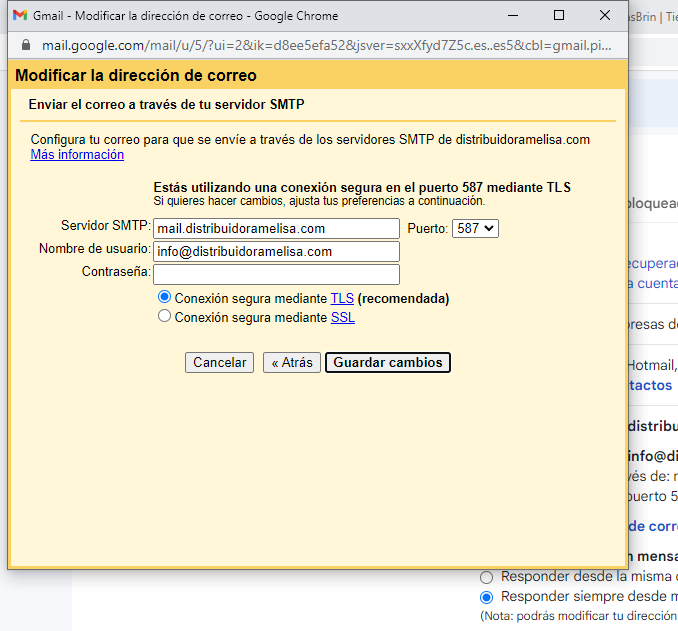Screen dimensions: 678x631
Task: Minimize the Gmail popup window
Action: 513,16
